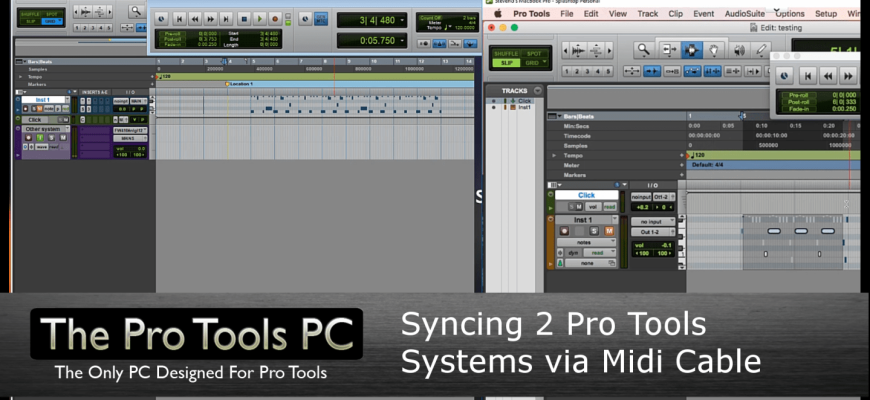Expand the Tempo ruler disclosure triangle
The width and height of the screenshot is (870, 400).
pyautogui.click(x=554, y=156)
